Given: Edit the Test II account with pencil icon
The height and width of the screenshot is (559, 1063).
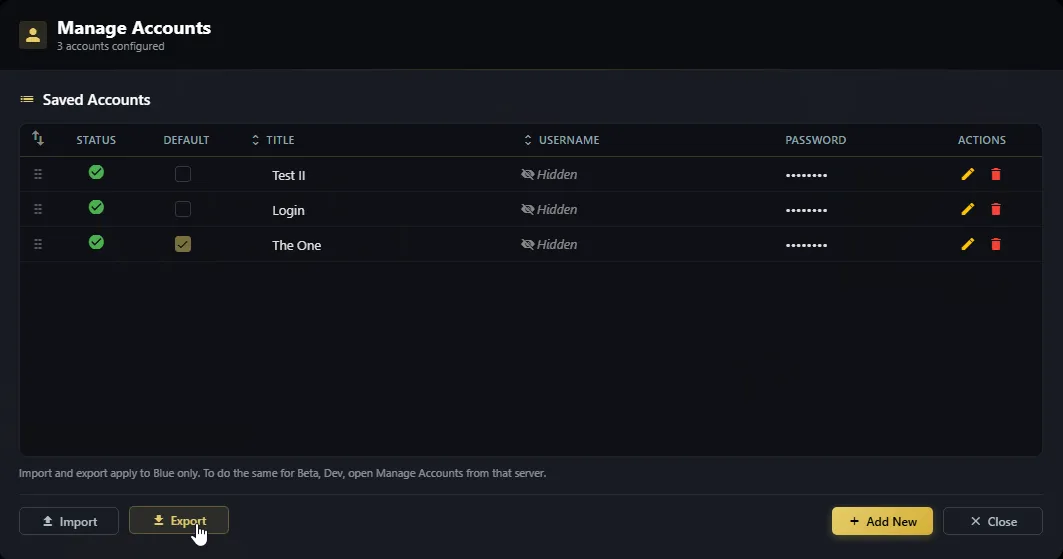Looking at the screenshot, I should pyautogui.click(x=967, y=174).
